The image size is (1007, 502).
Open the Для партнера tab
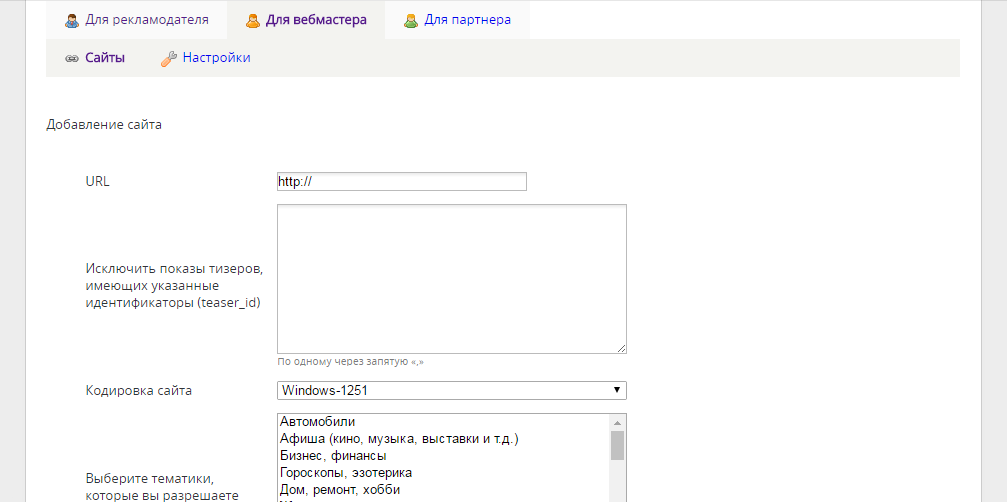point(467,20)
